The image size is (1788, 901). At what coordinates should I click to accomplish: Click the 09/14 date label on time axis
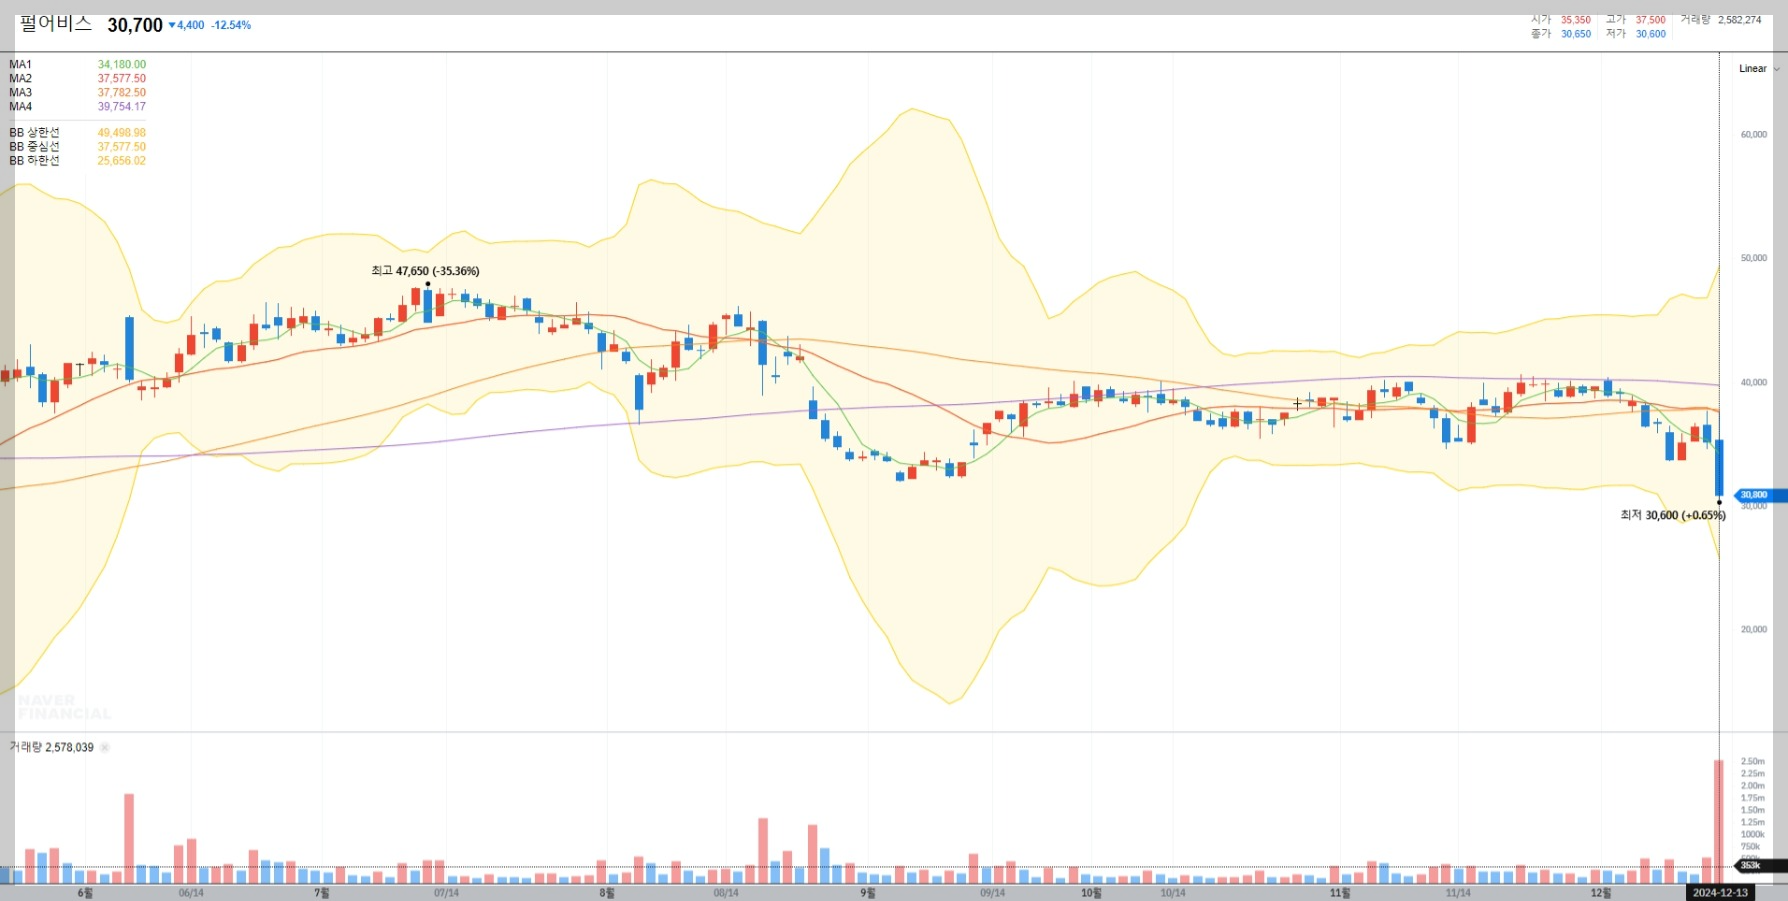coord(992,893)
